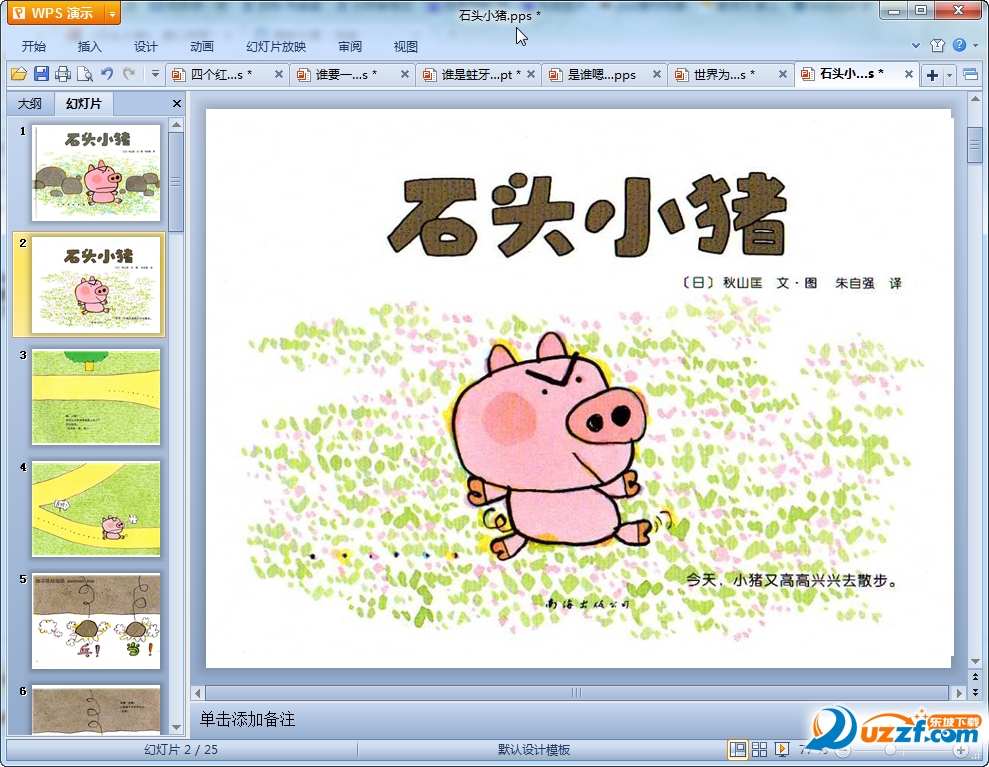Click the zoom slider handle
Image resolution: width=989 pixels, height=767 pixels.
pos(890,750)
